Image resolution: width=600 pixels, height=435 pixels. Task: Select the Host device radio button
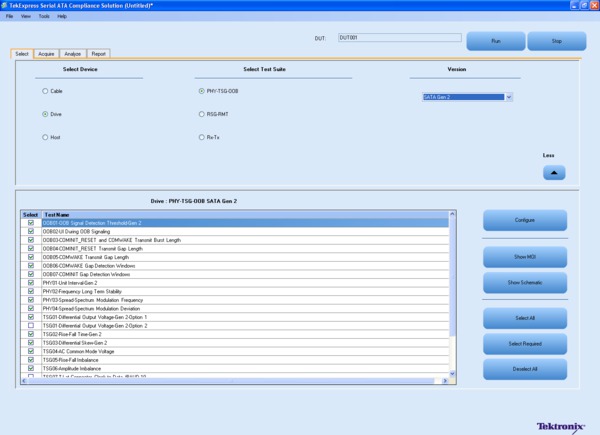[x=45, y=137]
